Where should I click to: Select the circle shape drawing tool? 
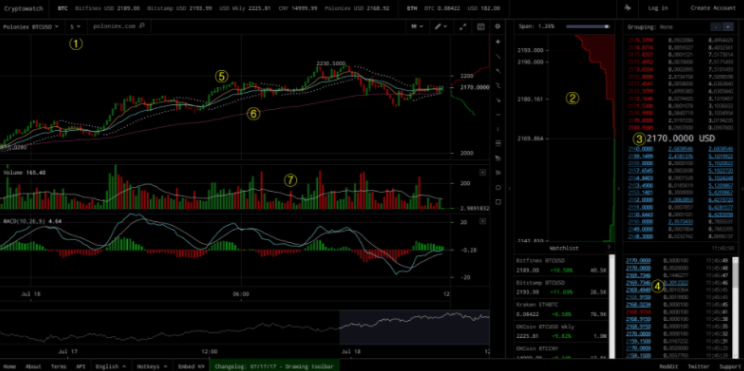(x=498, y=187)
